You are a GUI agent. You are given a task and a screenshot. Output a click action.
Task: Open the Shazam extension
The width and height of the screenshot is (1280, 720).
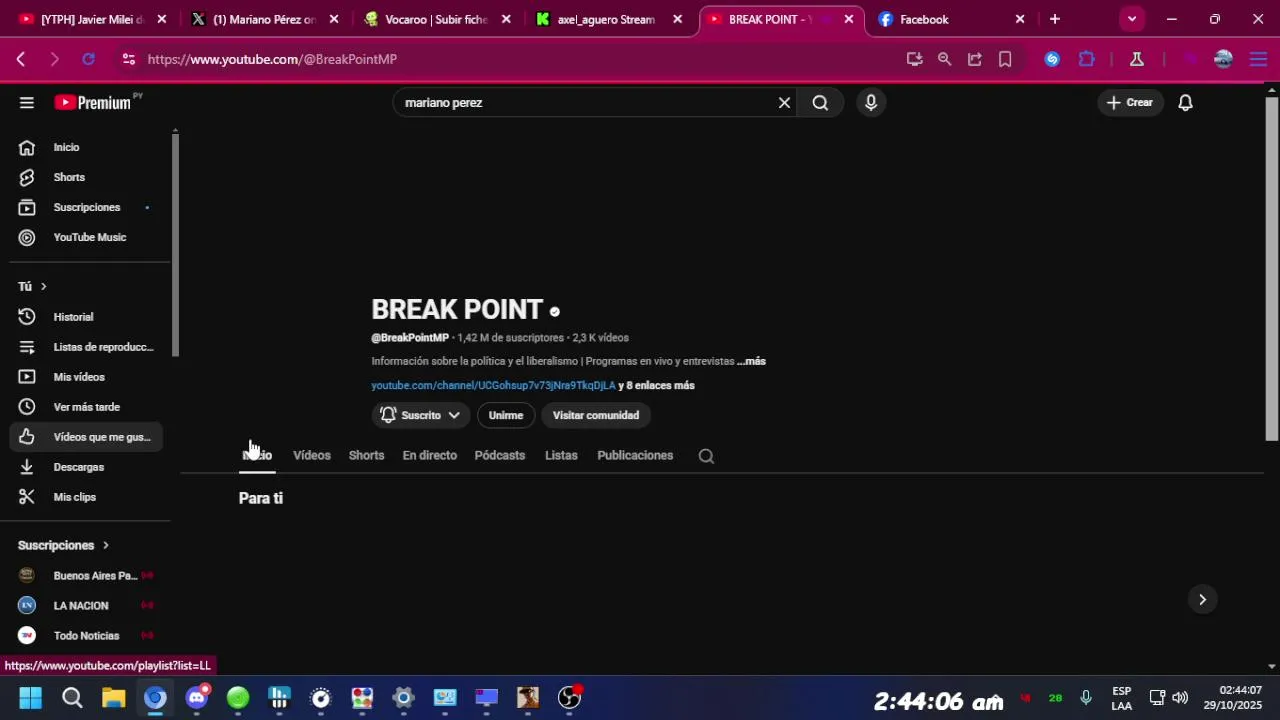(1052, 59)
